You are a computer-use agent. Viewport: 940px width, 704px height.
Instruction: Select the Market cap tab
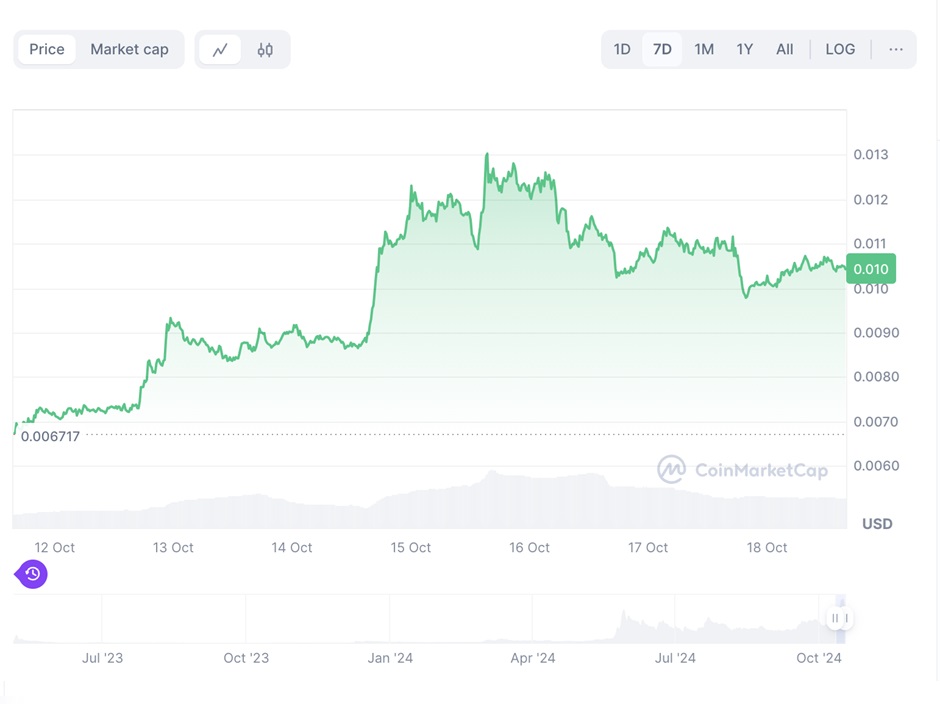[x=129, y=49]
